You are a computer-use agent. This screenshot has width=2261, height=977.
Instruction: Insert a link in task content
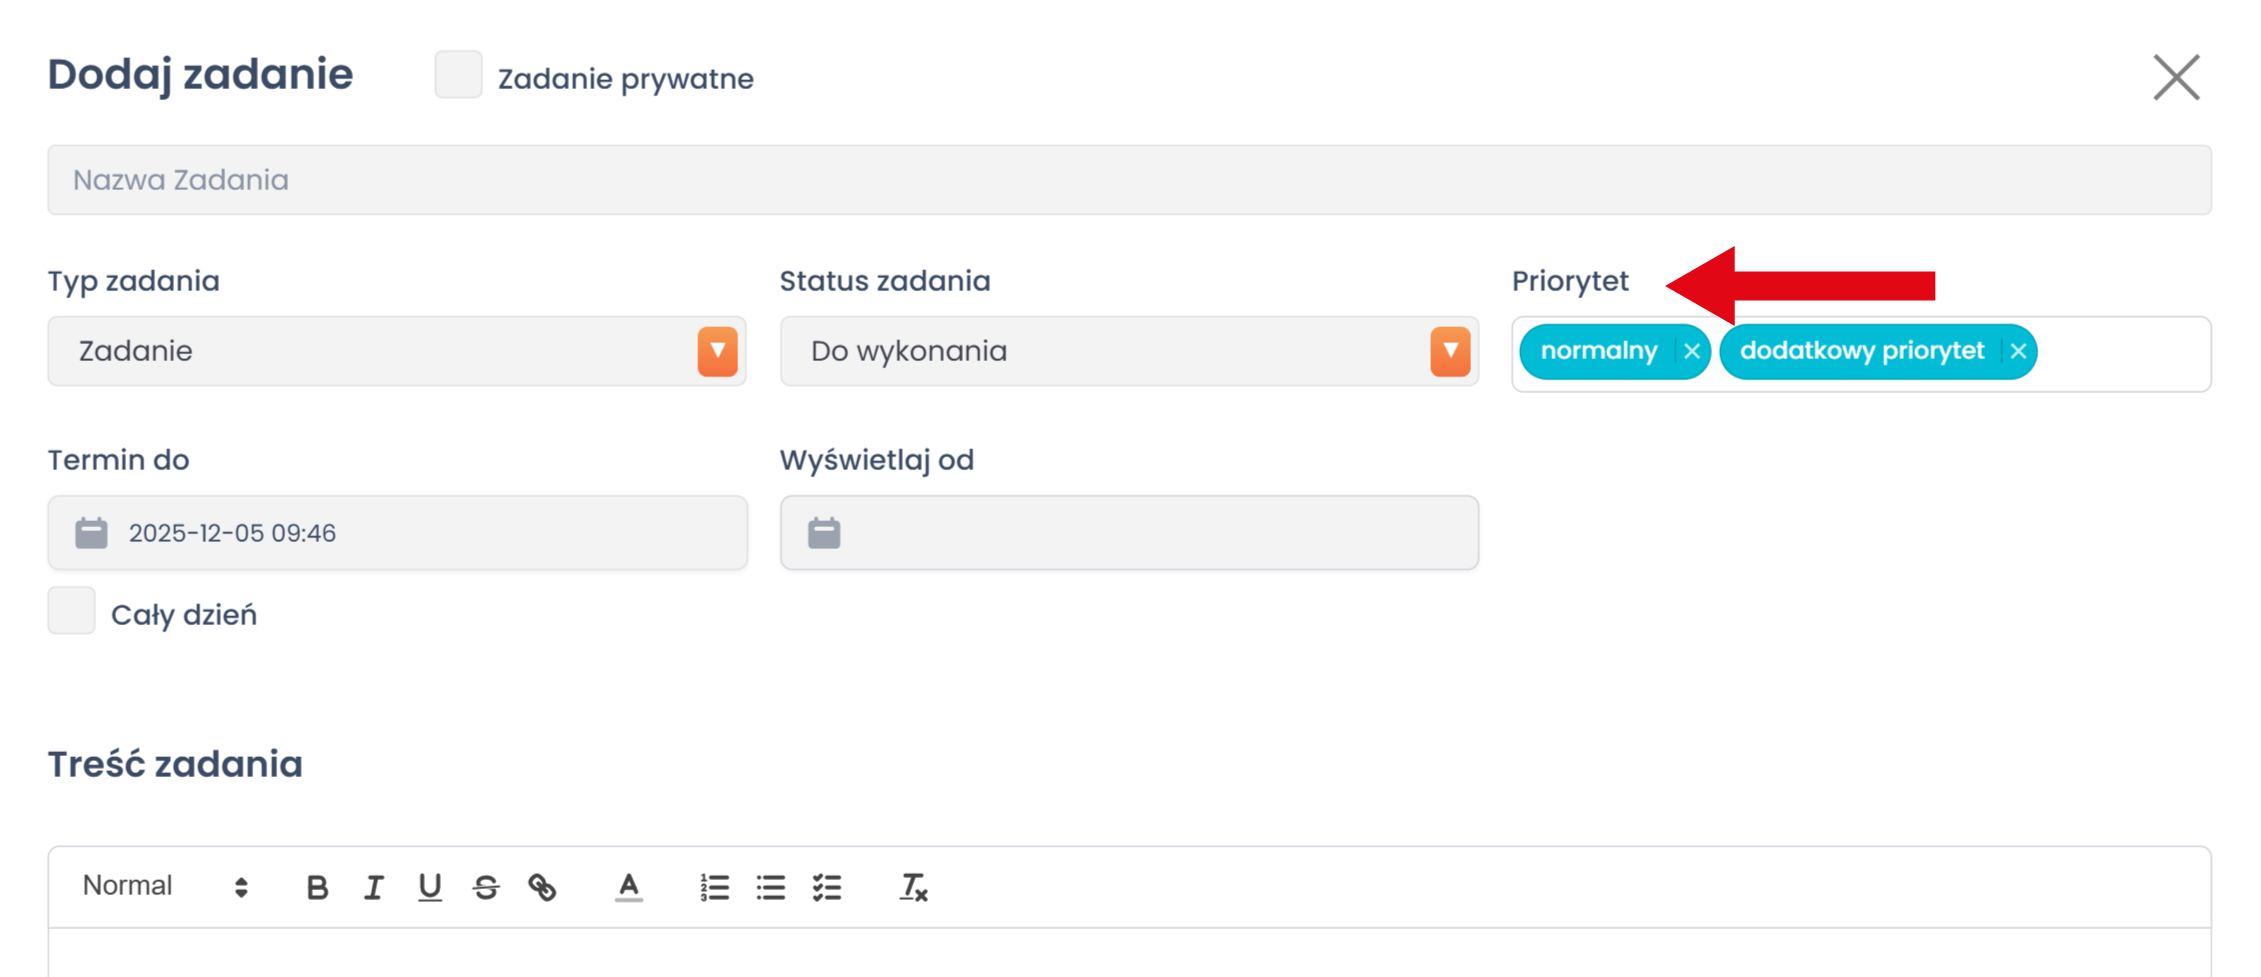pos(542,887)
